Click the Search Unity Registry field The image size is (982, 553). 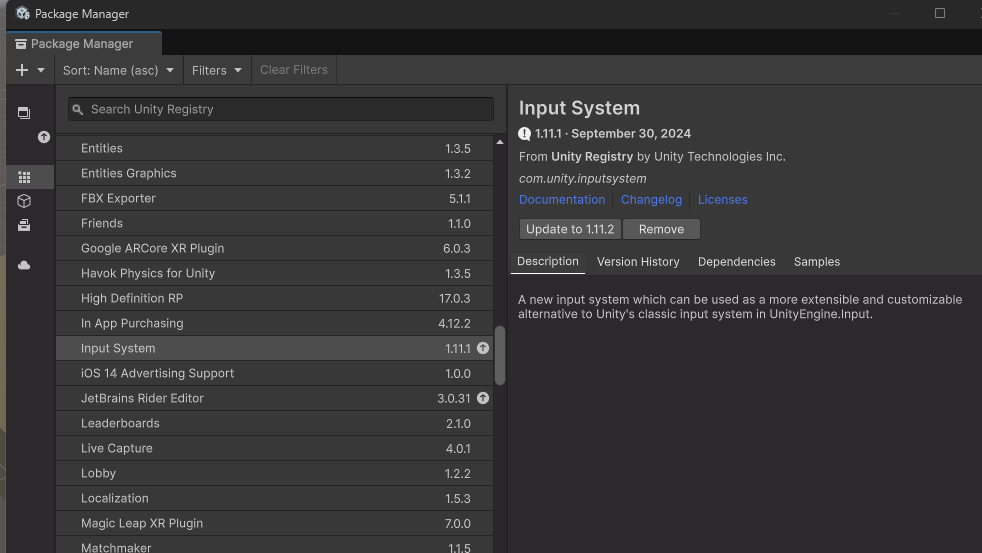click(281, 109)
